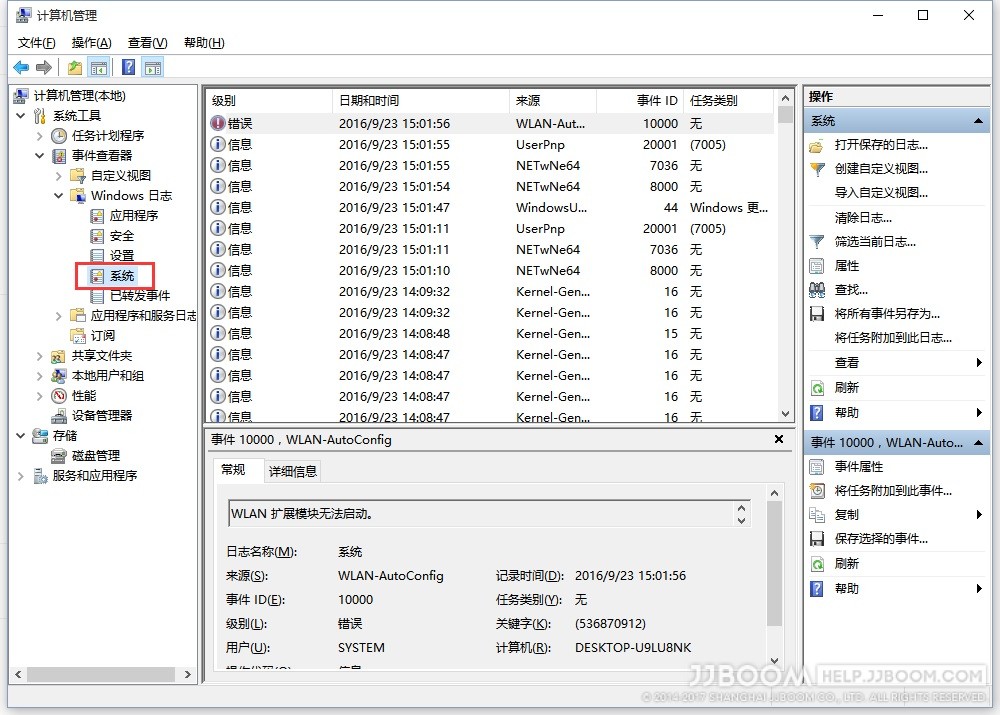This screenshot has width=1000, height=715.
Task: Collapse the Windows 日志 tree node
Action: (x=59, y=196)
